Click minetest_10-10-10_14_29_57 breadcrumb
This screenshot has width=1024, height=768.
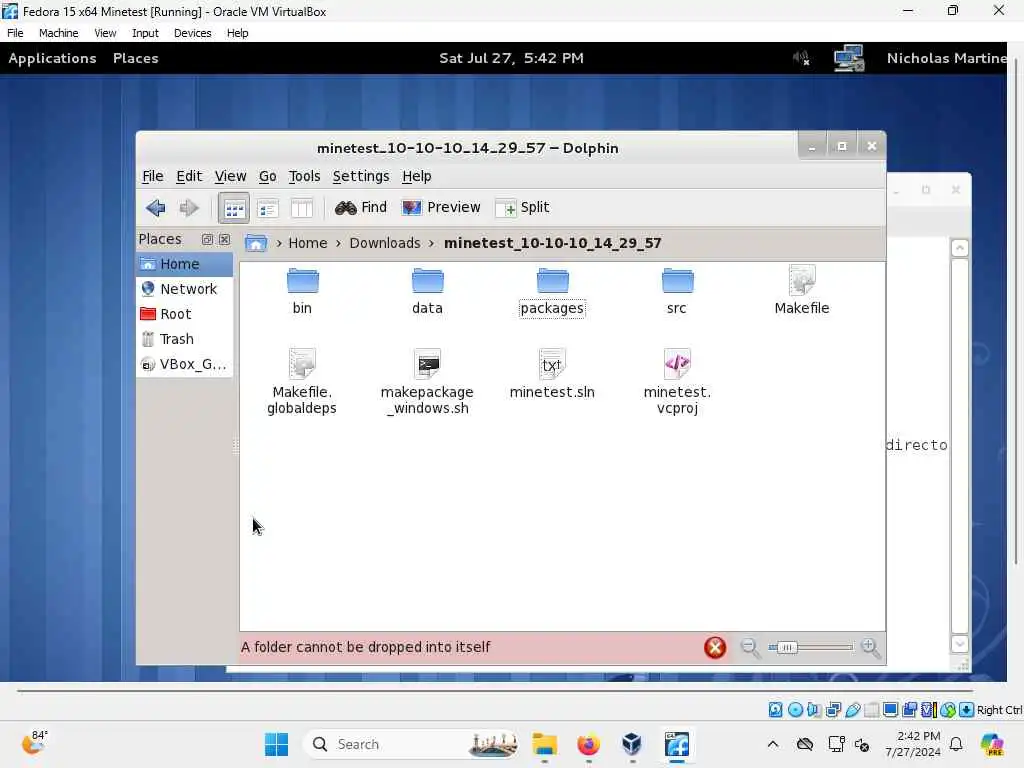[552, 243]
